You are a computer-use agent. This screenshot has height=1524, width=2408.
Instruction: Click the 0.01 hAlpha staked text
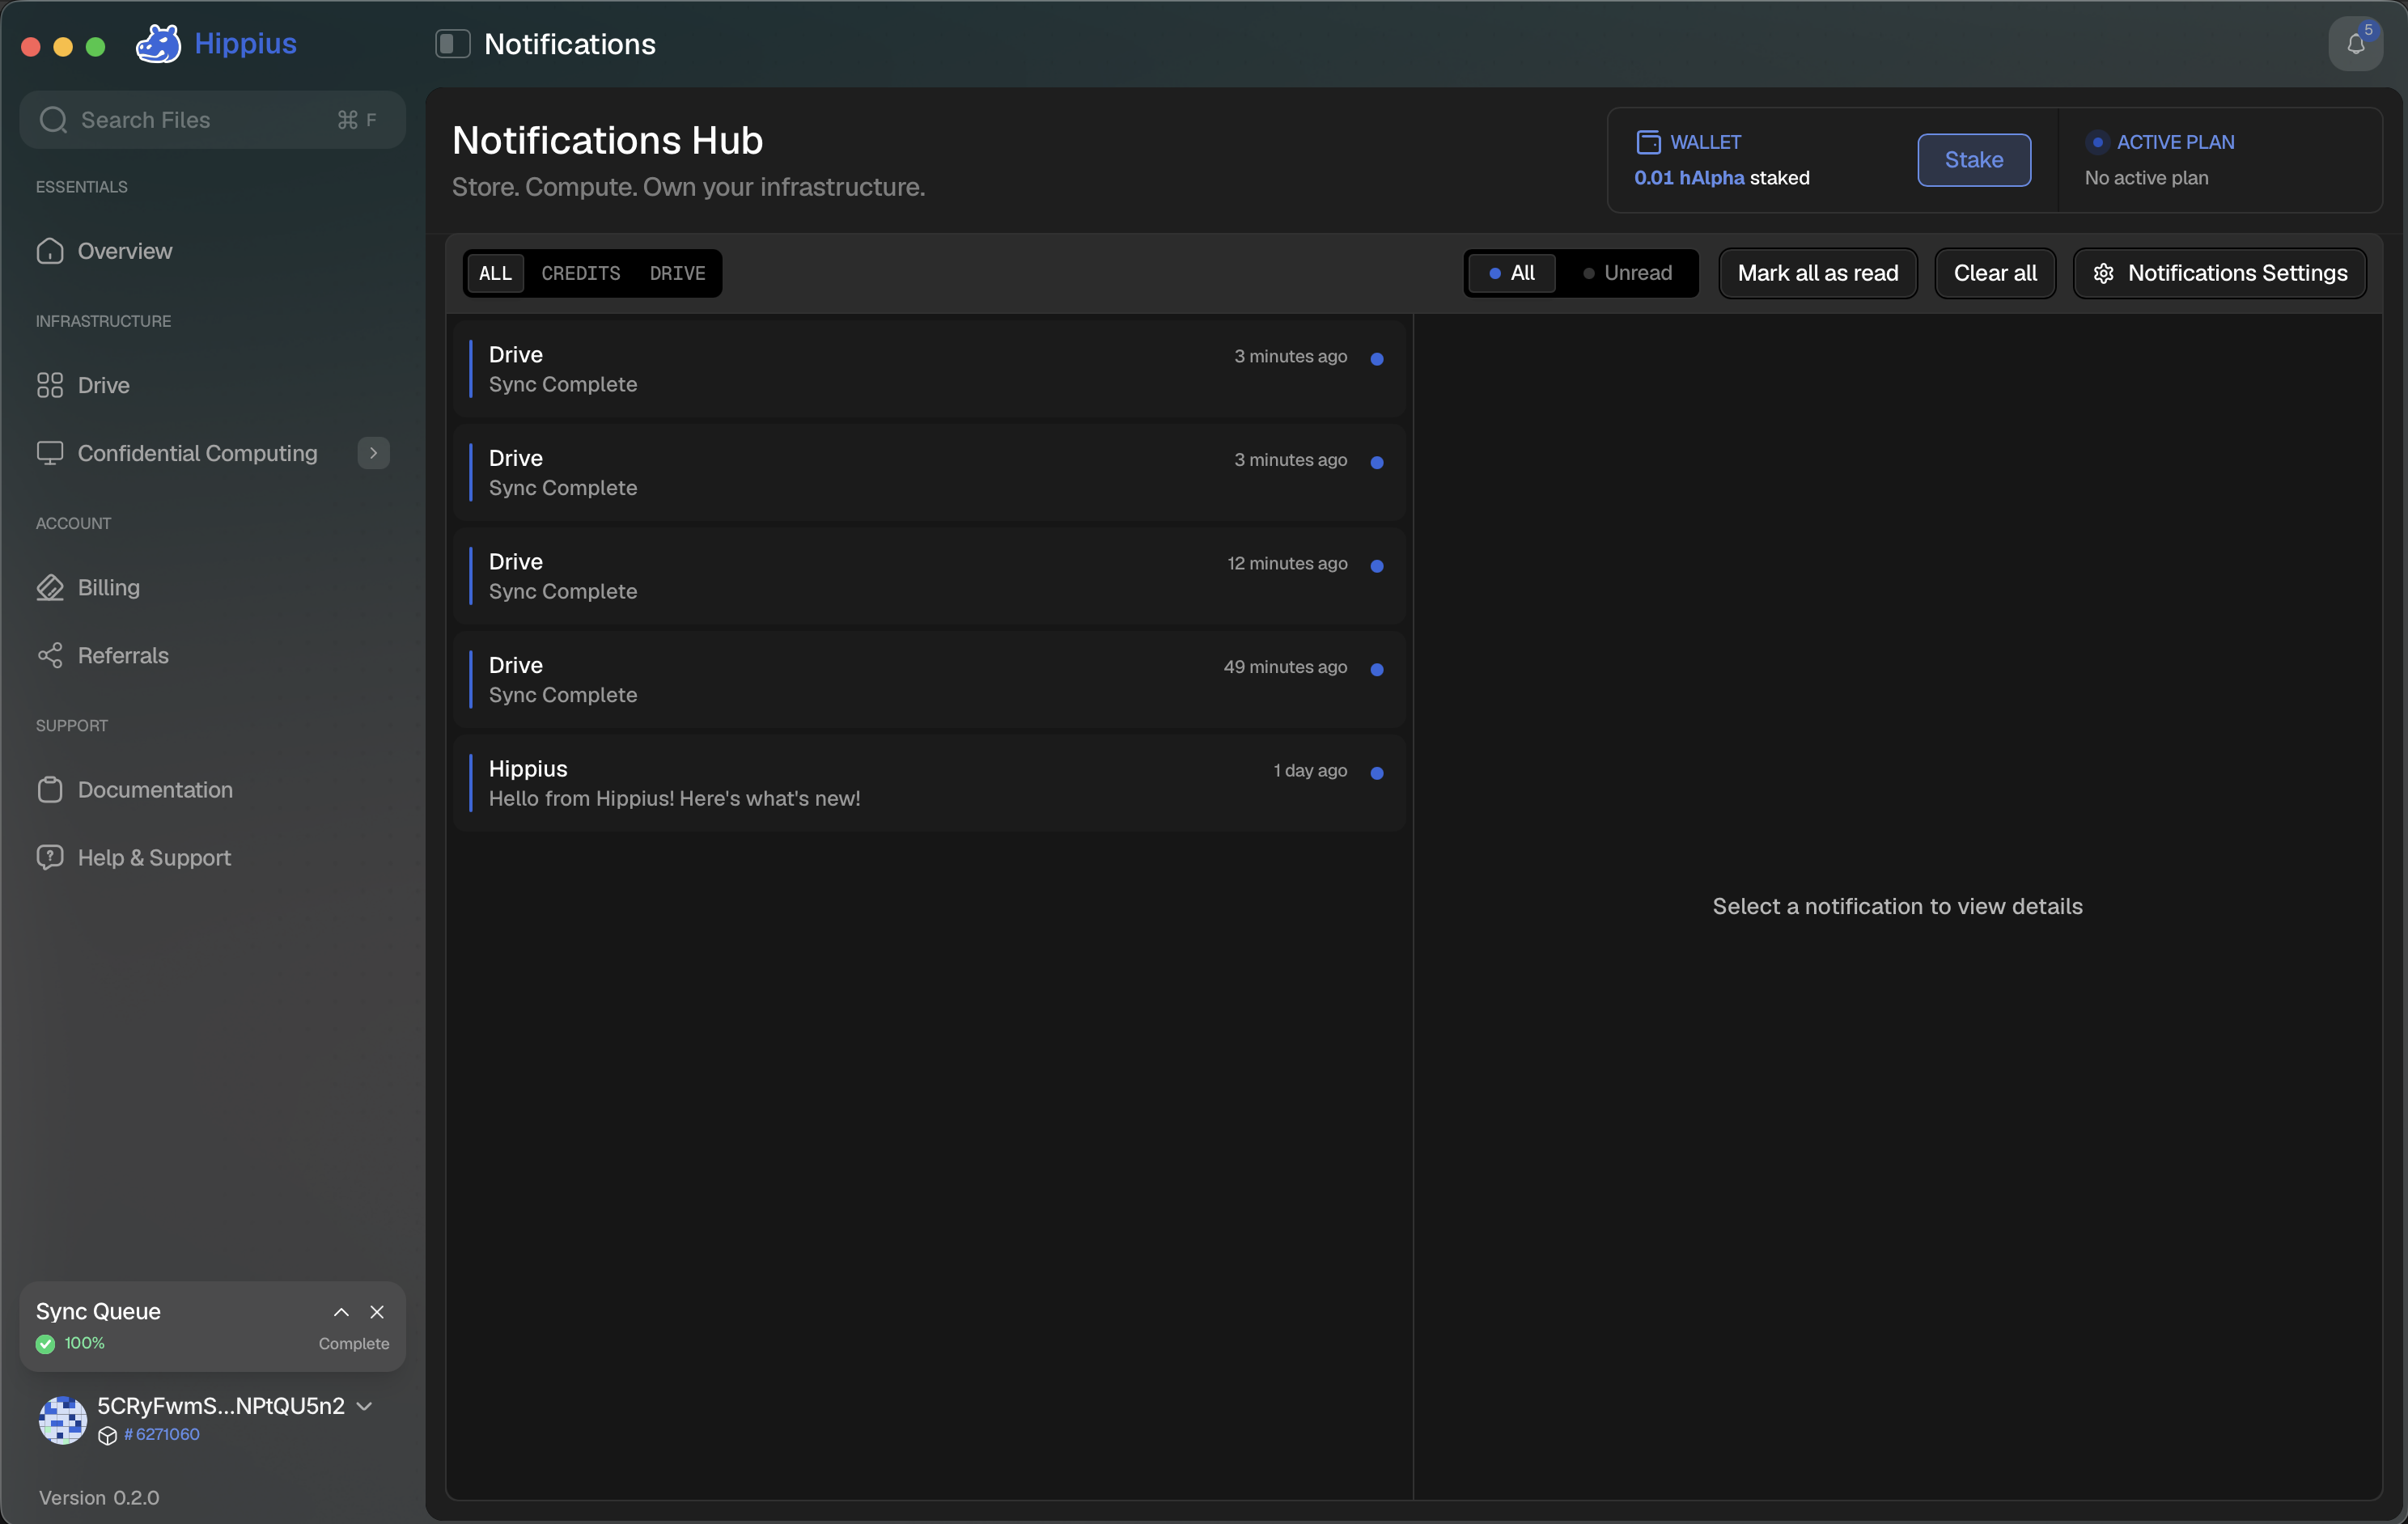click(x=1721, y=177)
